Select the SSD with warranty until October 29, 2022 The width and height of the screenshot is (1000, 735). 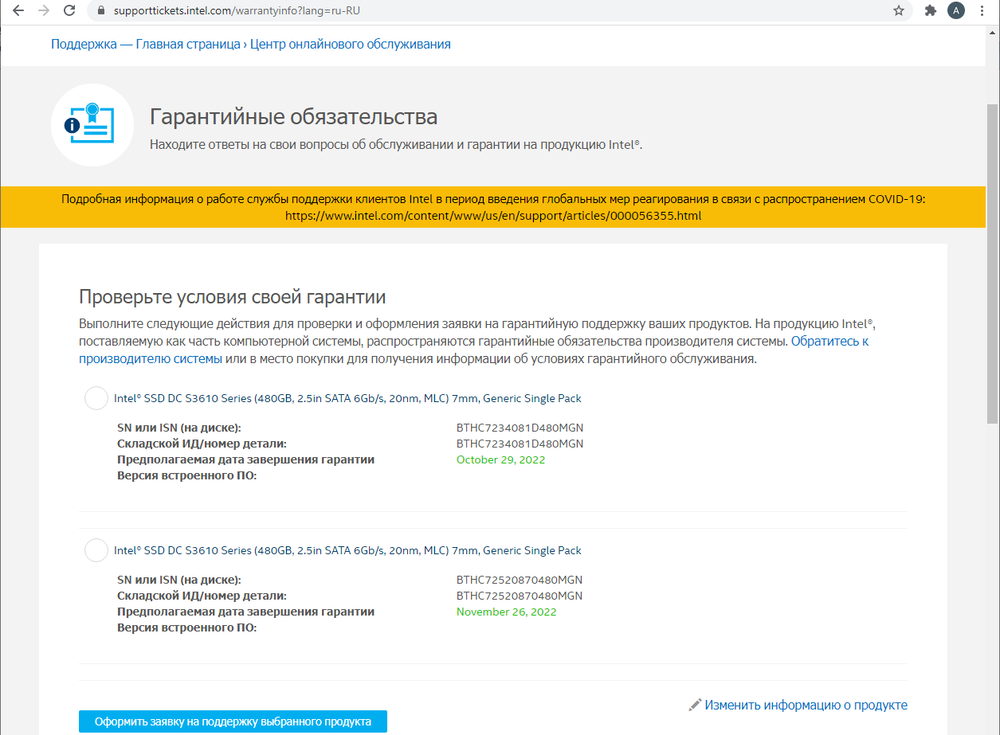point(96,398)
